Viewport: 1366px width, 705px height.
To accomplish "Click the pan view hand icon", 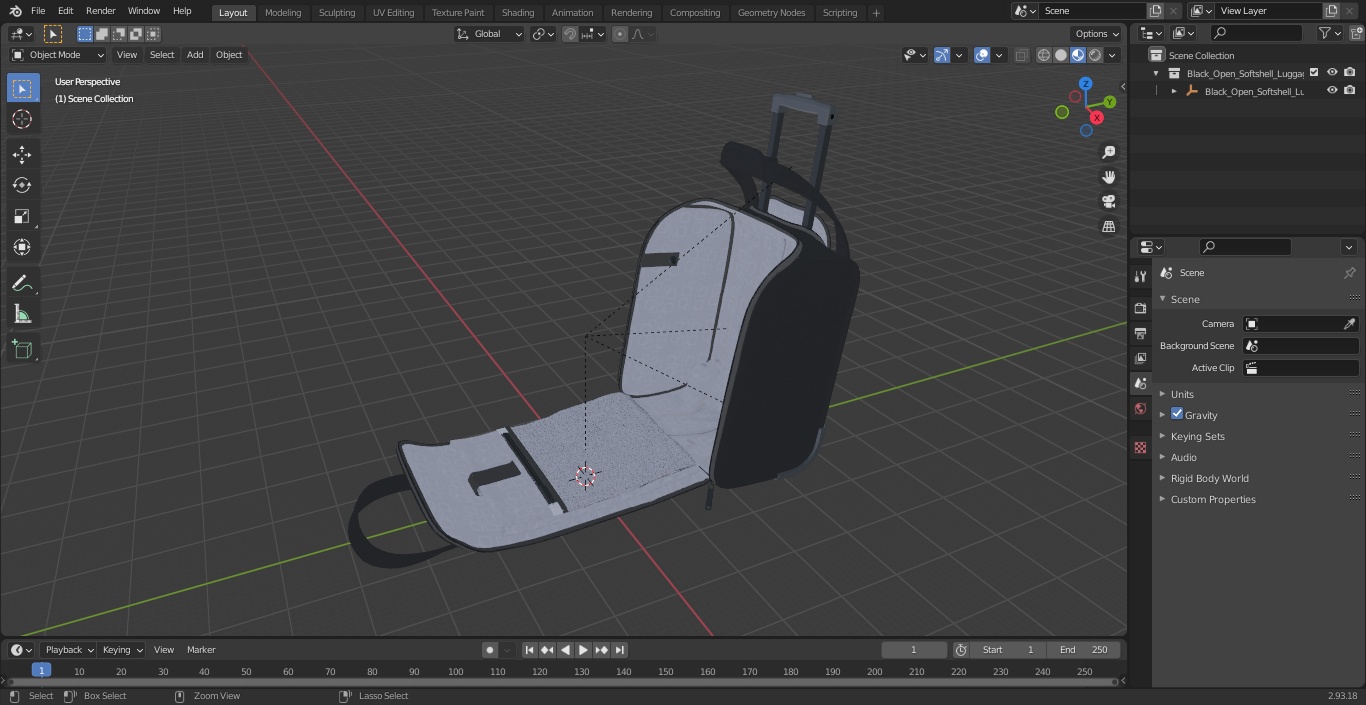I will 1109,177.
